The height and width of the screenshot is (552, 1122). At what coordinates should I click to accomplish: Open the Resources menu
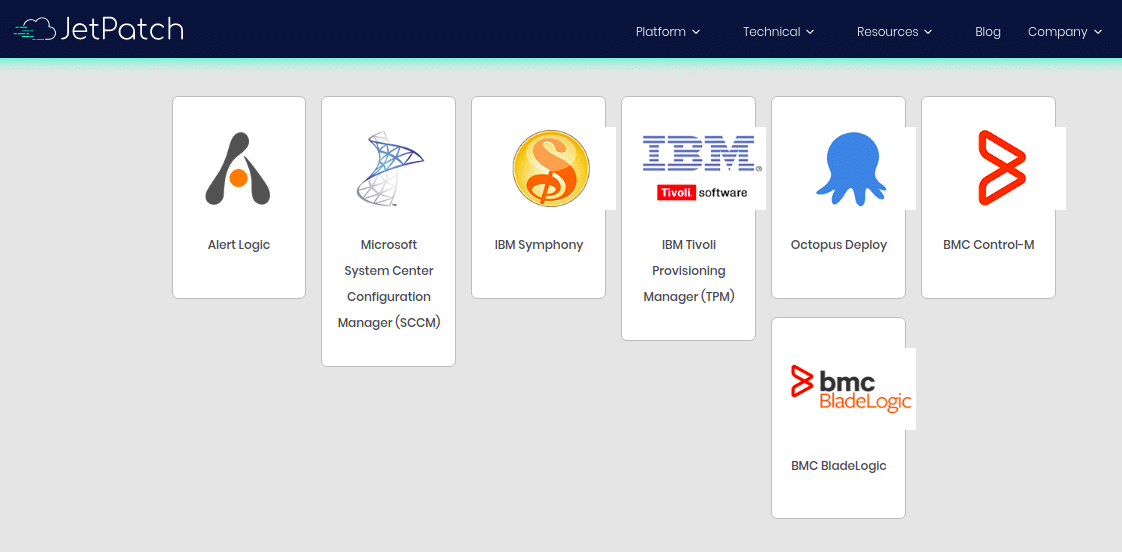pyautogui.click(x=894, y=32)
